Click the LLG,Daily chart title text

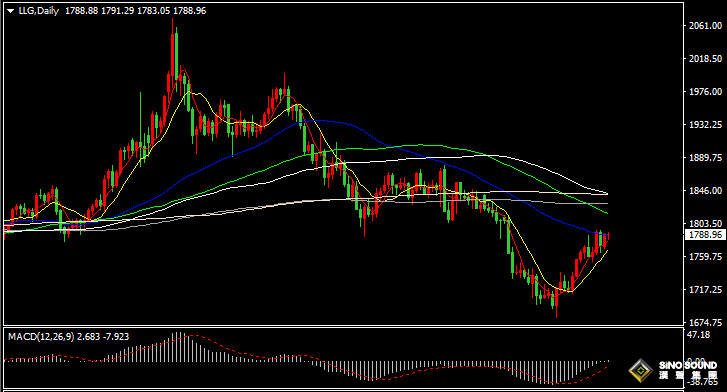point(39,11)
